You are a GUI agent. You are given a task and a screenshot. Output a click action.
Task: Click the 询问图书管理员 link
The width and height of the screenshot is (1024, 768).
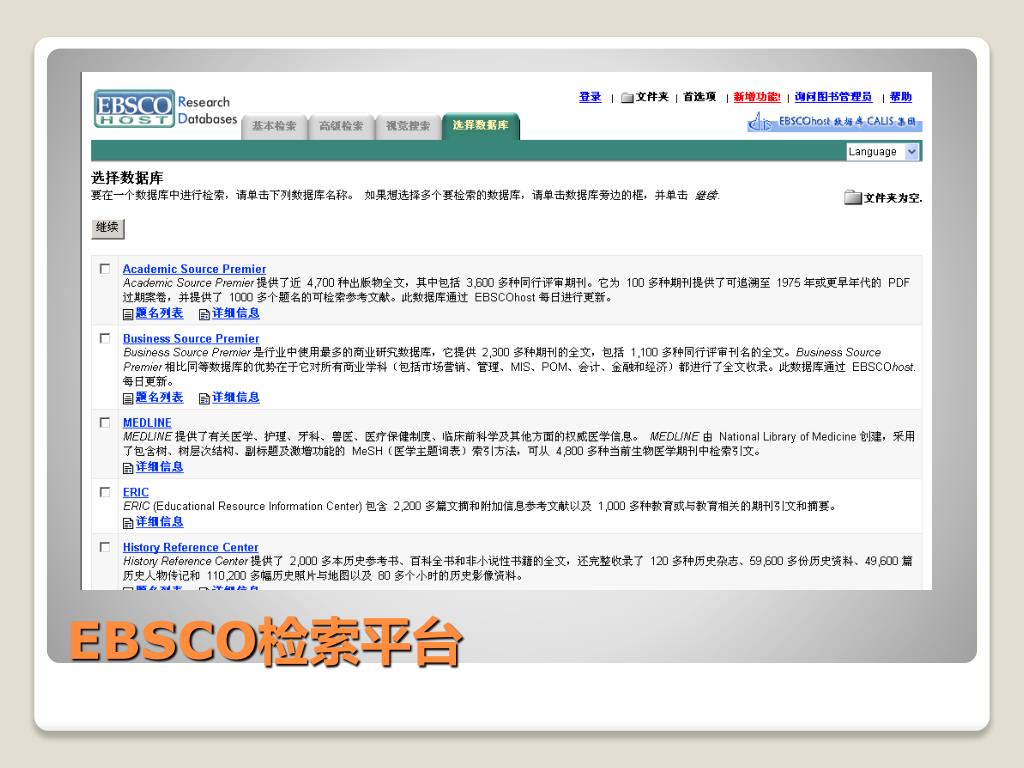(x=833, y=97)
